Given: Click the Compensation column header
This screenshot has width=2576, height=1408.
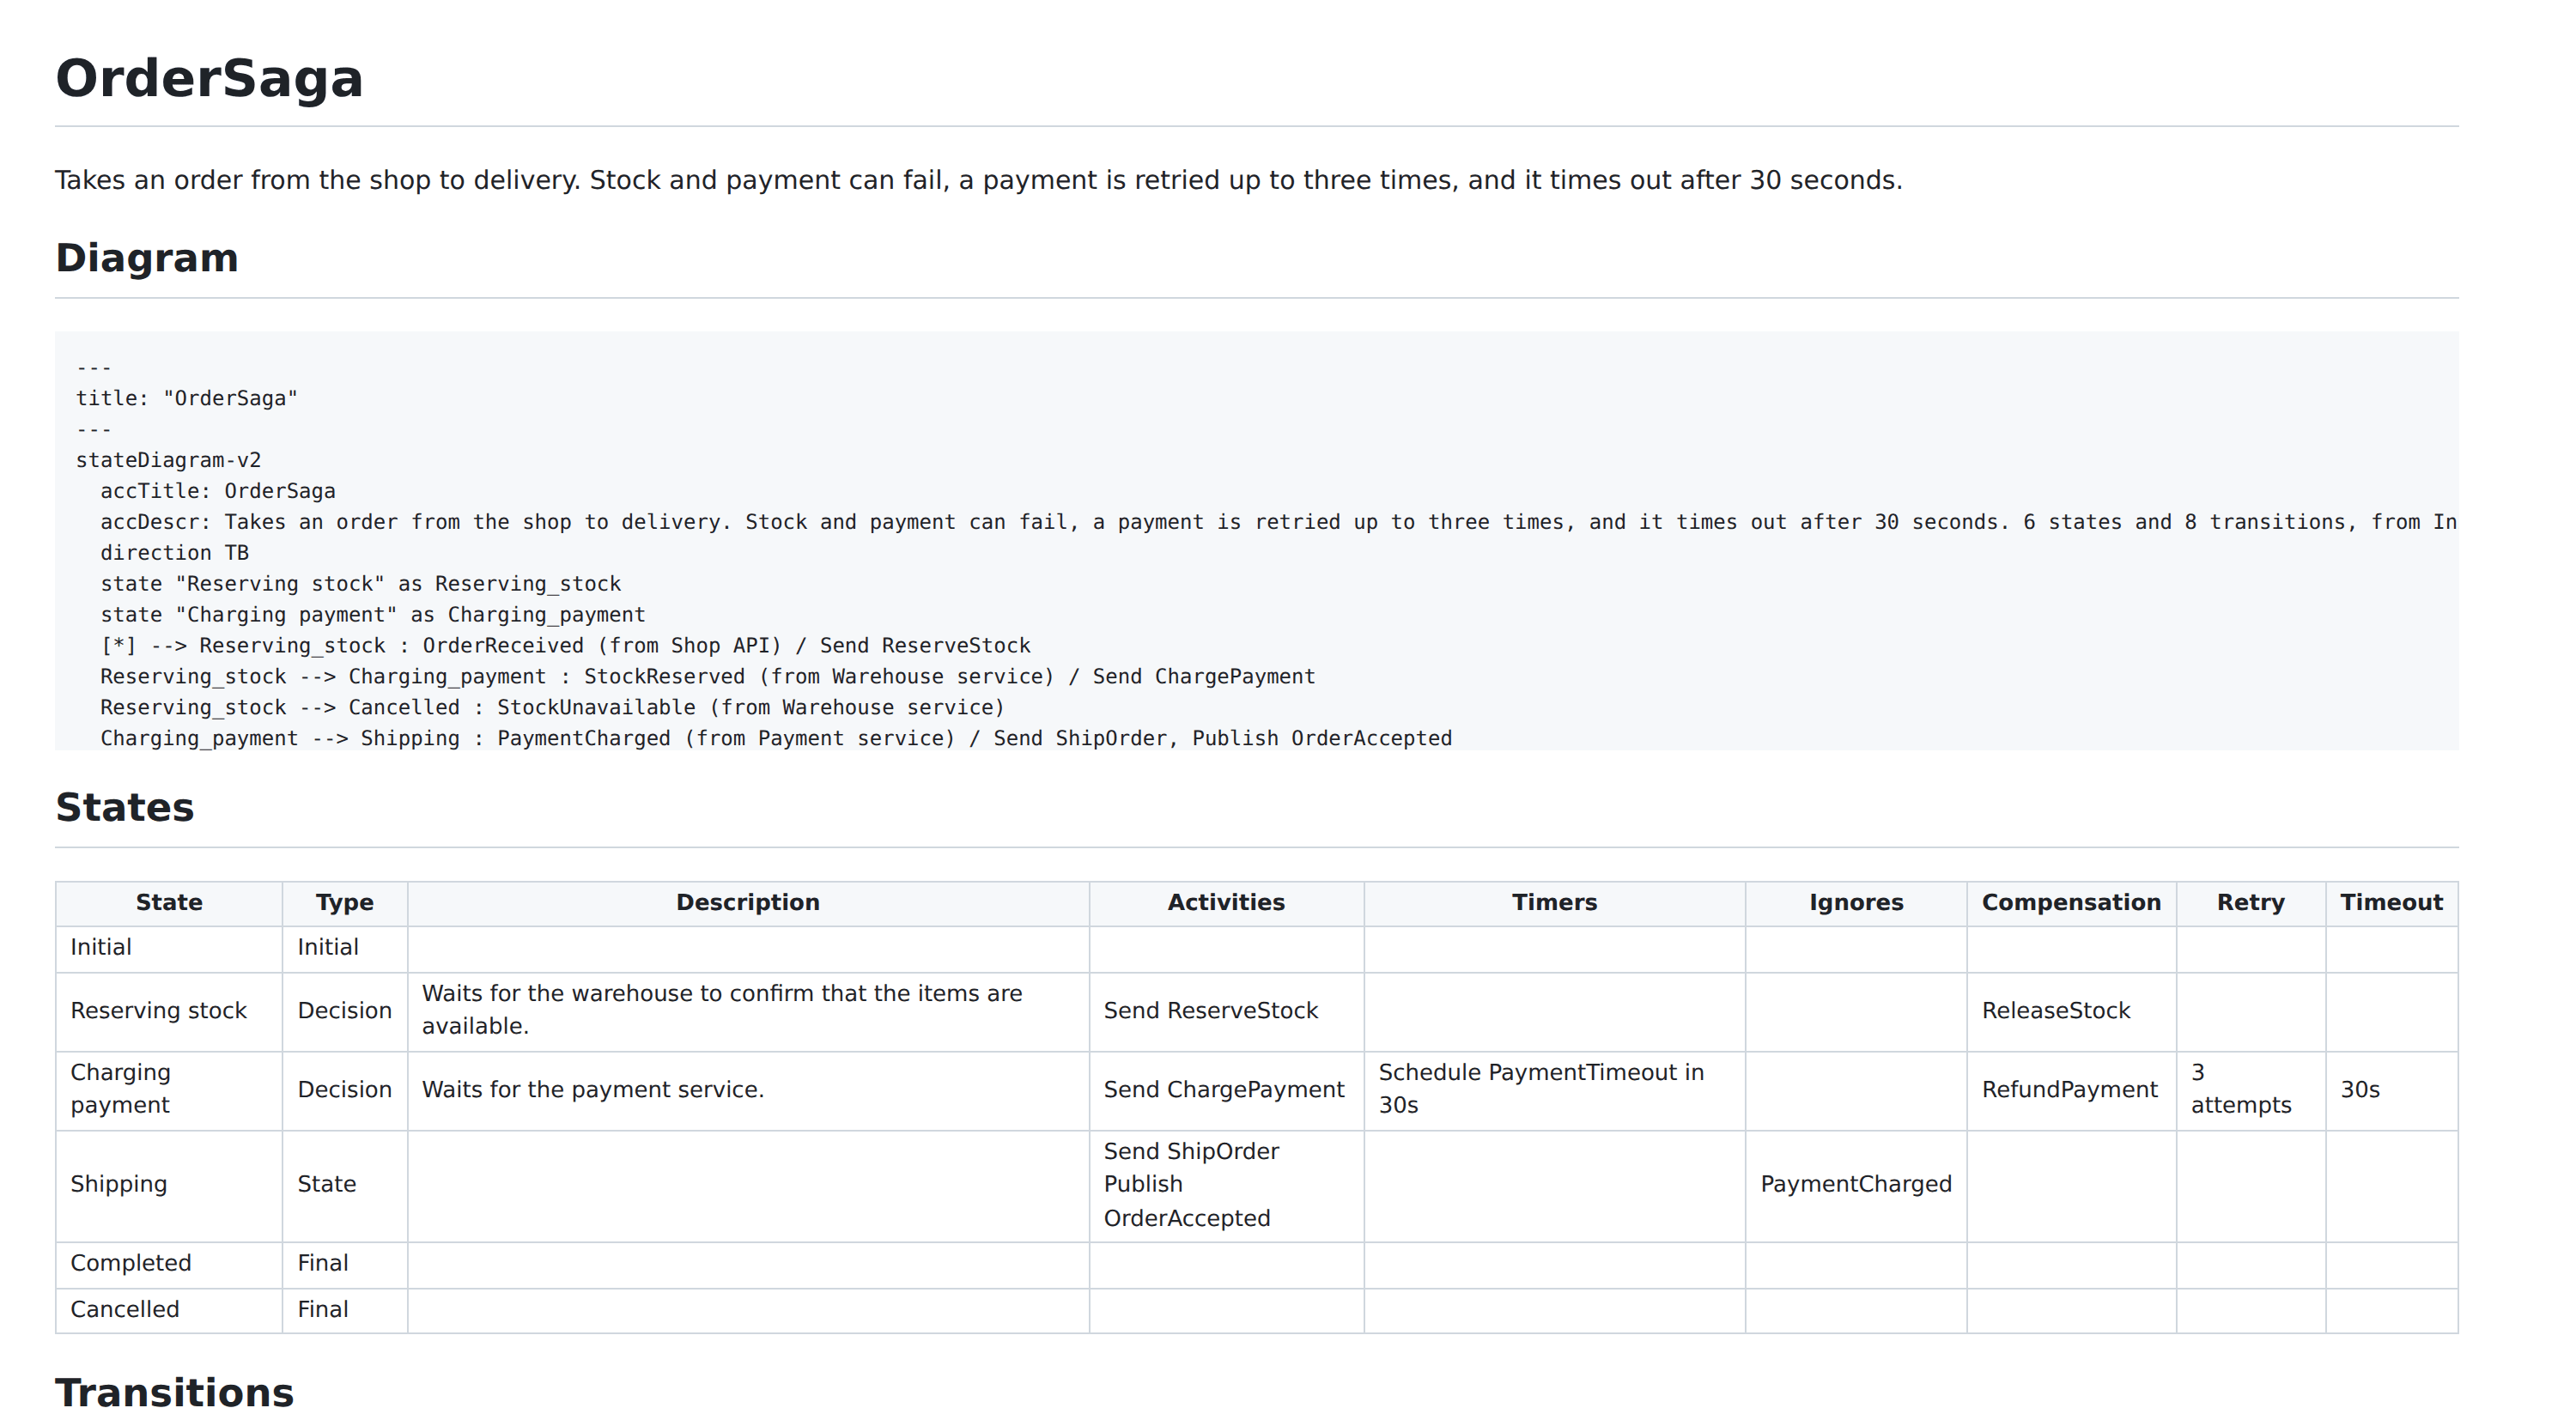Looking at the screenshot, I should [2072, 903].
